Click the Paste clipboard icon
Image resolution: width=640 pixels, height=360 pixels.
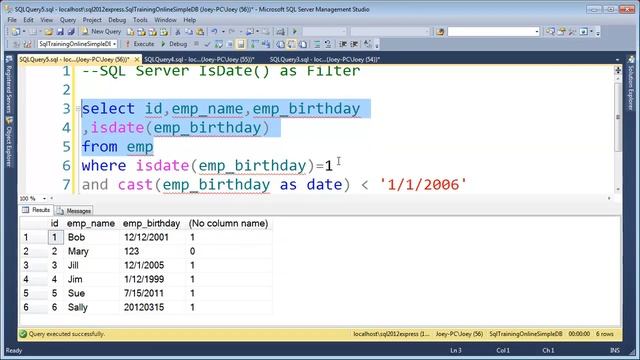(x=200, y=31)
